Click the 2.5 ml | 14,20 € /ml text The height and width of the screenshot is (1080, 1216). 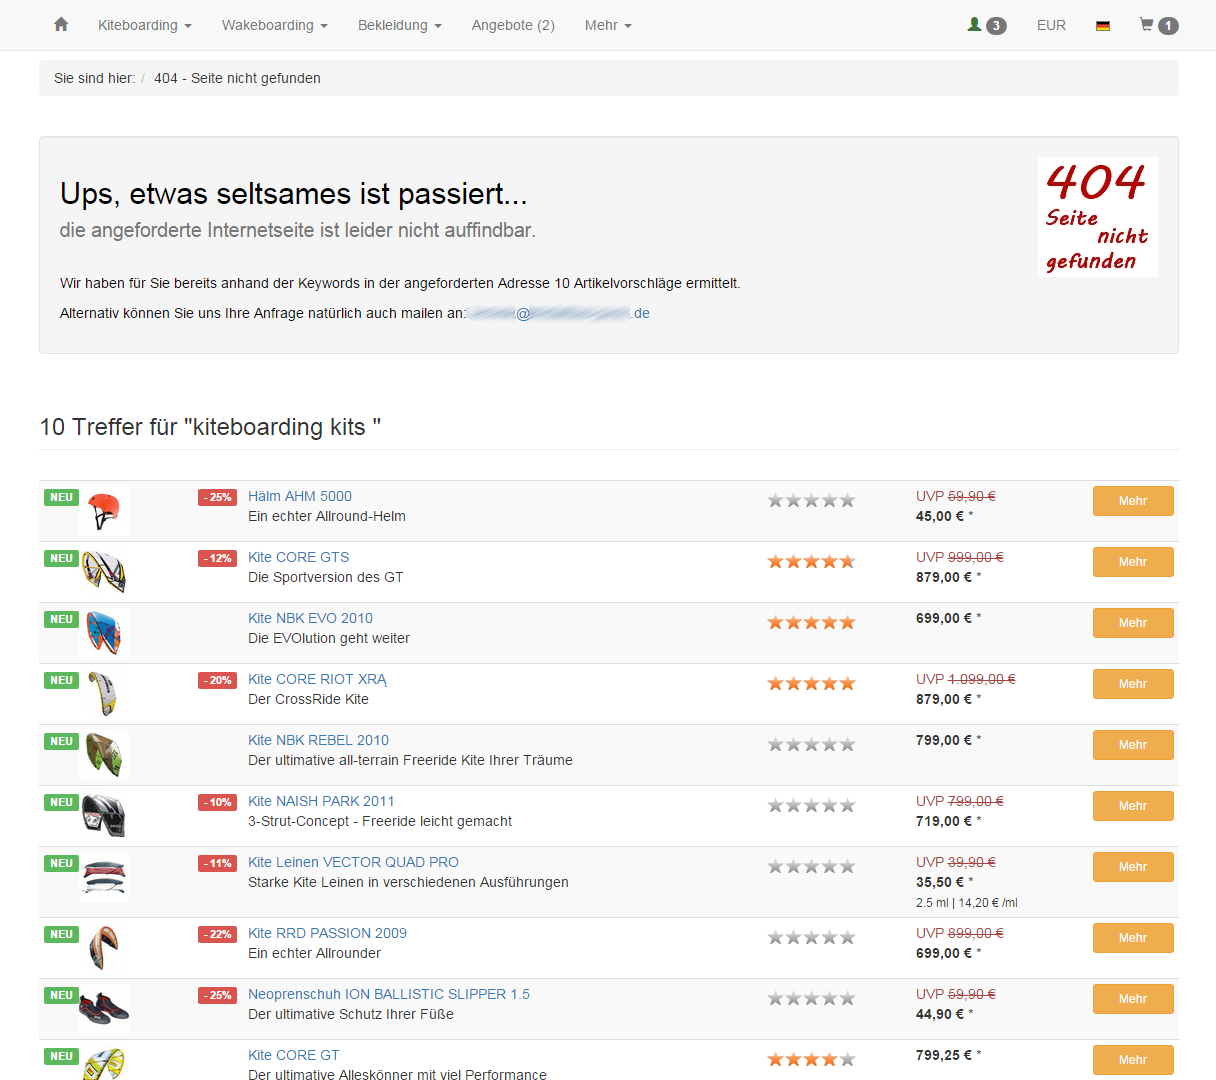[966, 902]
